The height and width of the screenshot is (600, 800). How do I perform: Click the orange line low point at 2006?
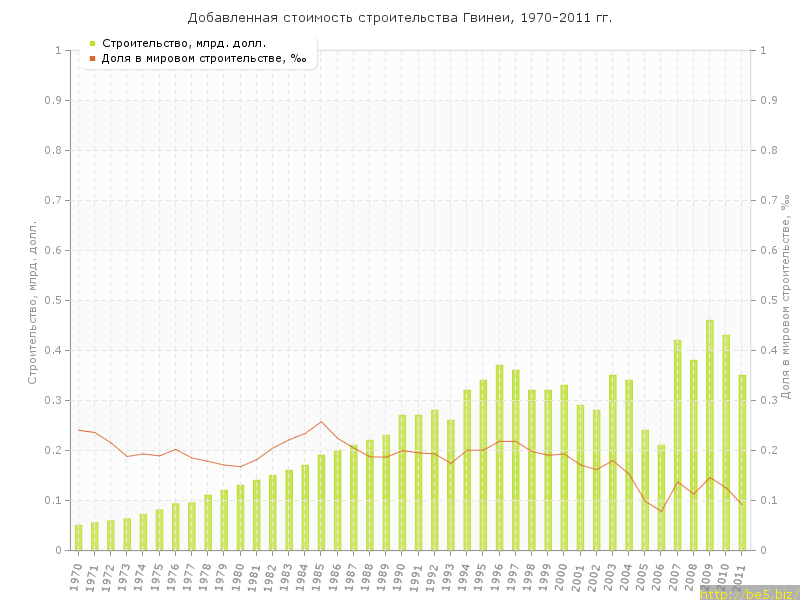click(661, 511)
